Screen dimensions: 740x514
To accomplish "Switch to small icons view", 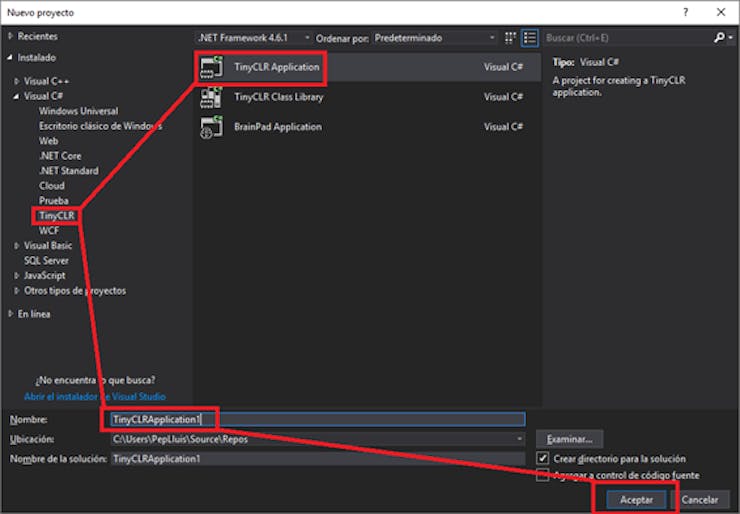I will click(510, 38).
